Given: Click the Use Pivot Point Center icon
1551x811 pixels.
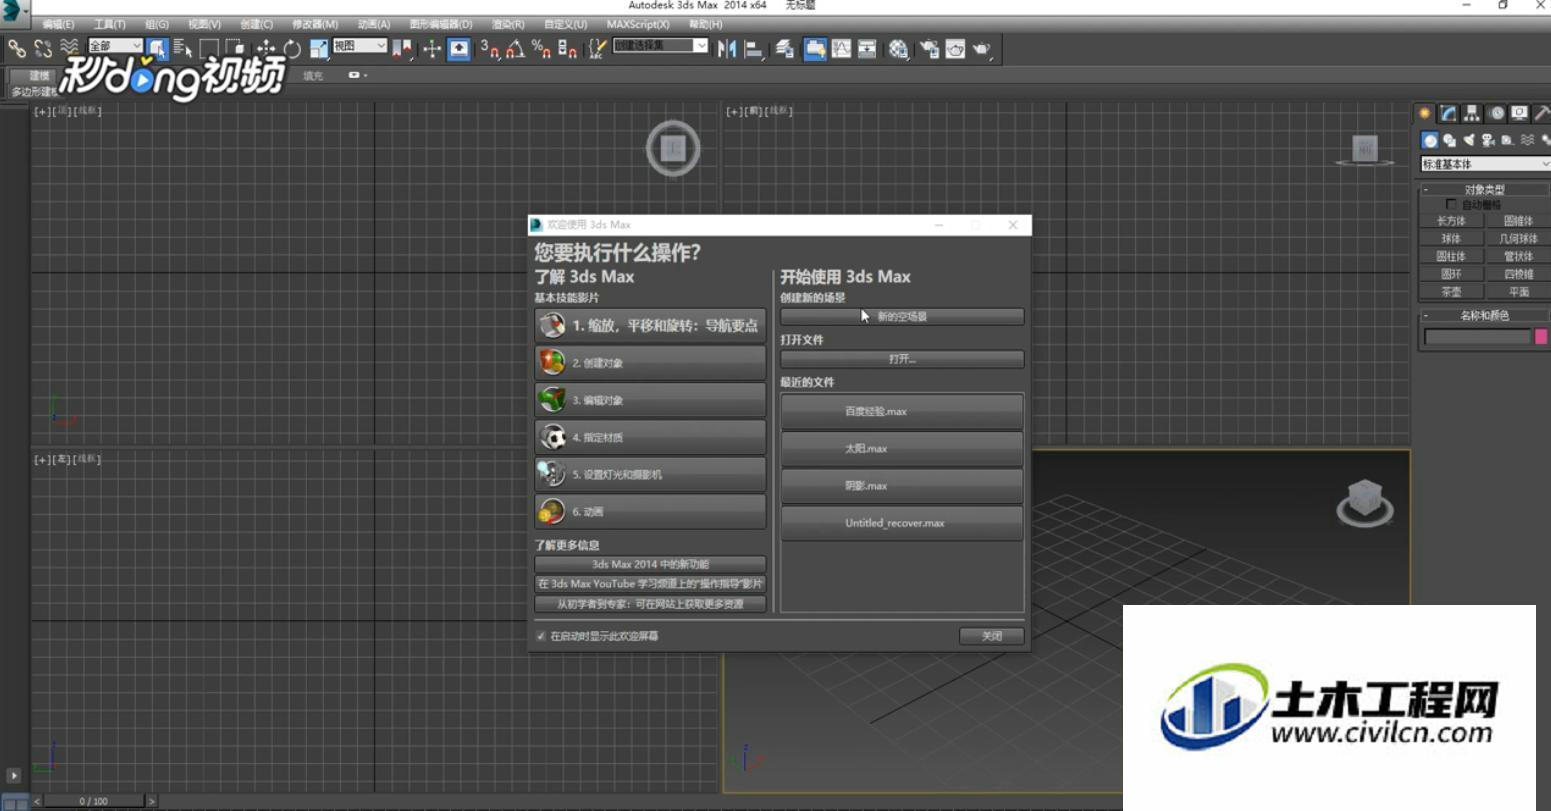Looking at the screenshot, I should pyautogui.click(x=402, y=48).
